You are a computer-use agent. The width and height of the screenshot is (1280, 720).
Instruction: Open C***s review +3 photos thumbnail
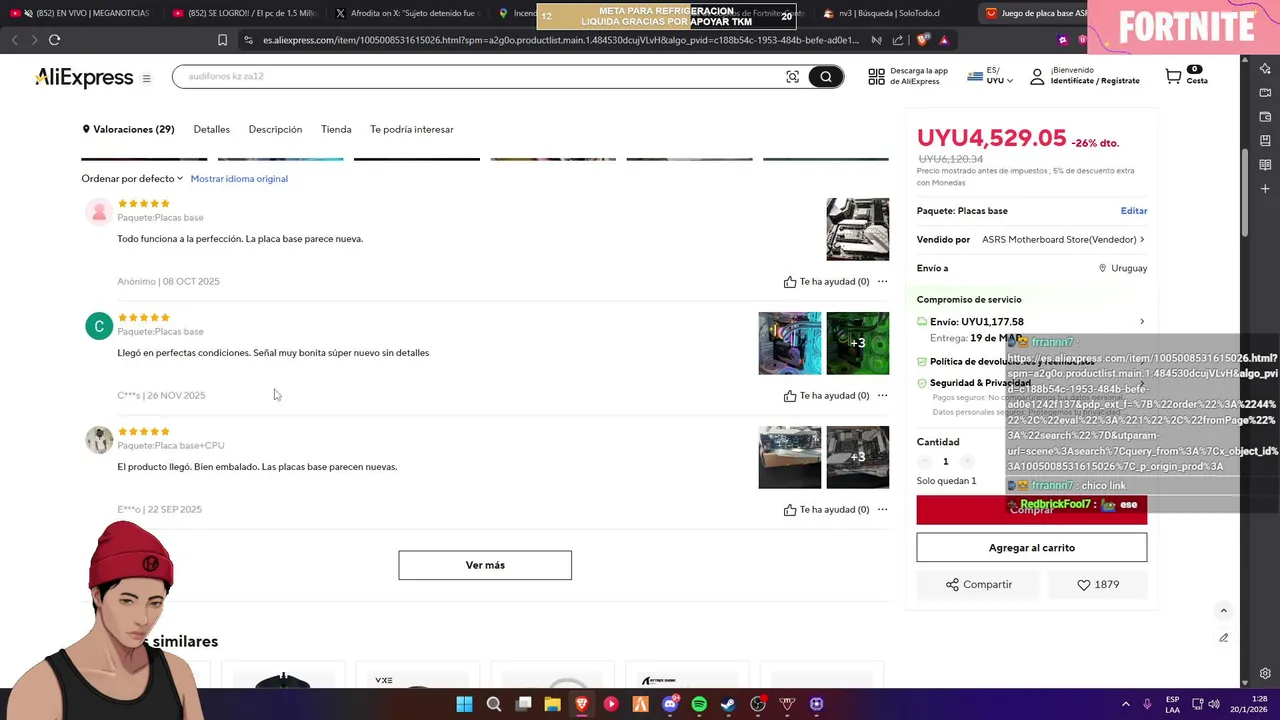coord(858,343)
